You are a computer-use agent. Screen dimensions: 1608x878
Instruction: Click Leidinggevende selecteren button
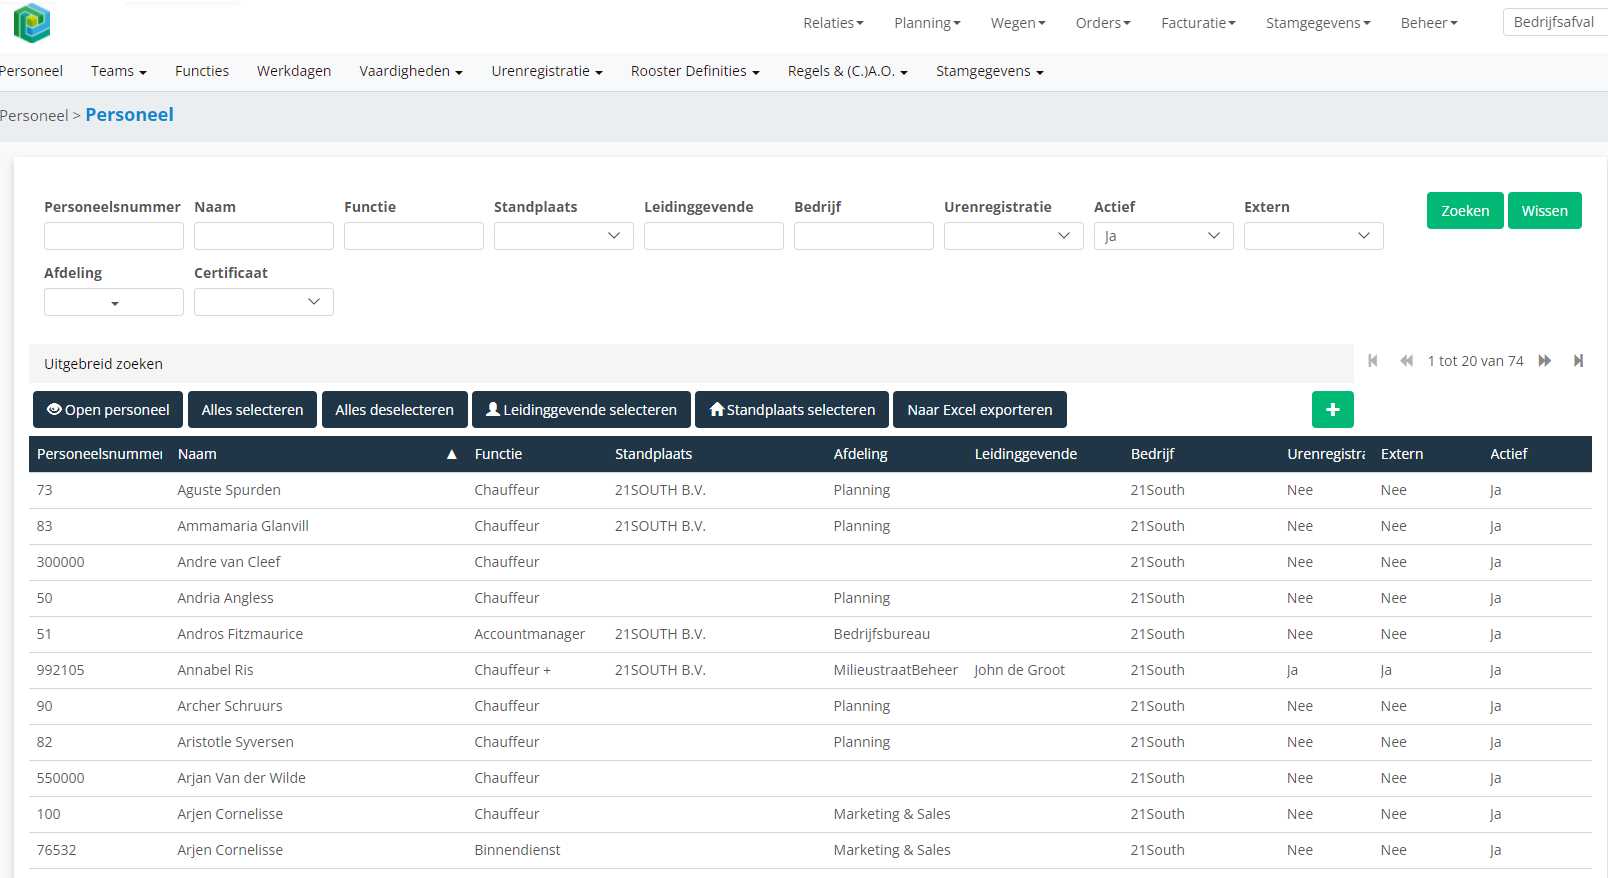point(581,410)
